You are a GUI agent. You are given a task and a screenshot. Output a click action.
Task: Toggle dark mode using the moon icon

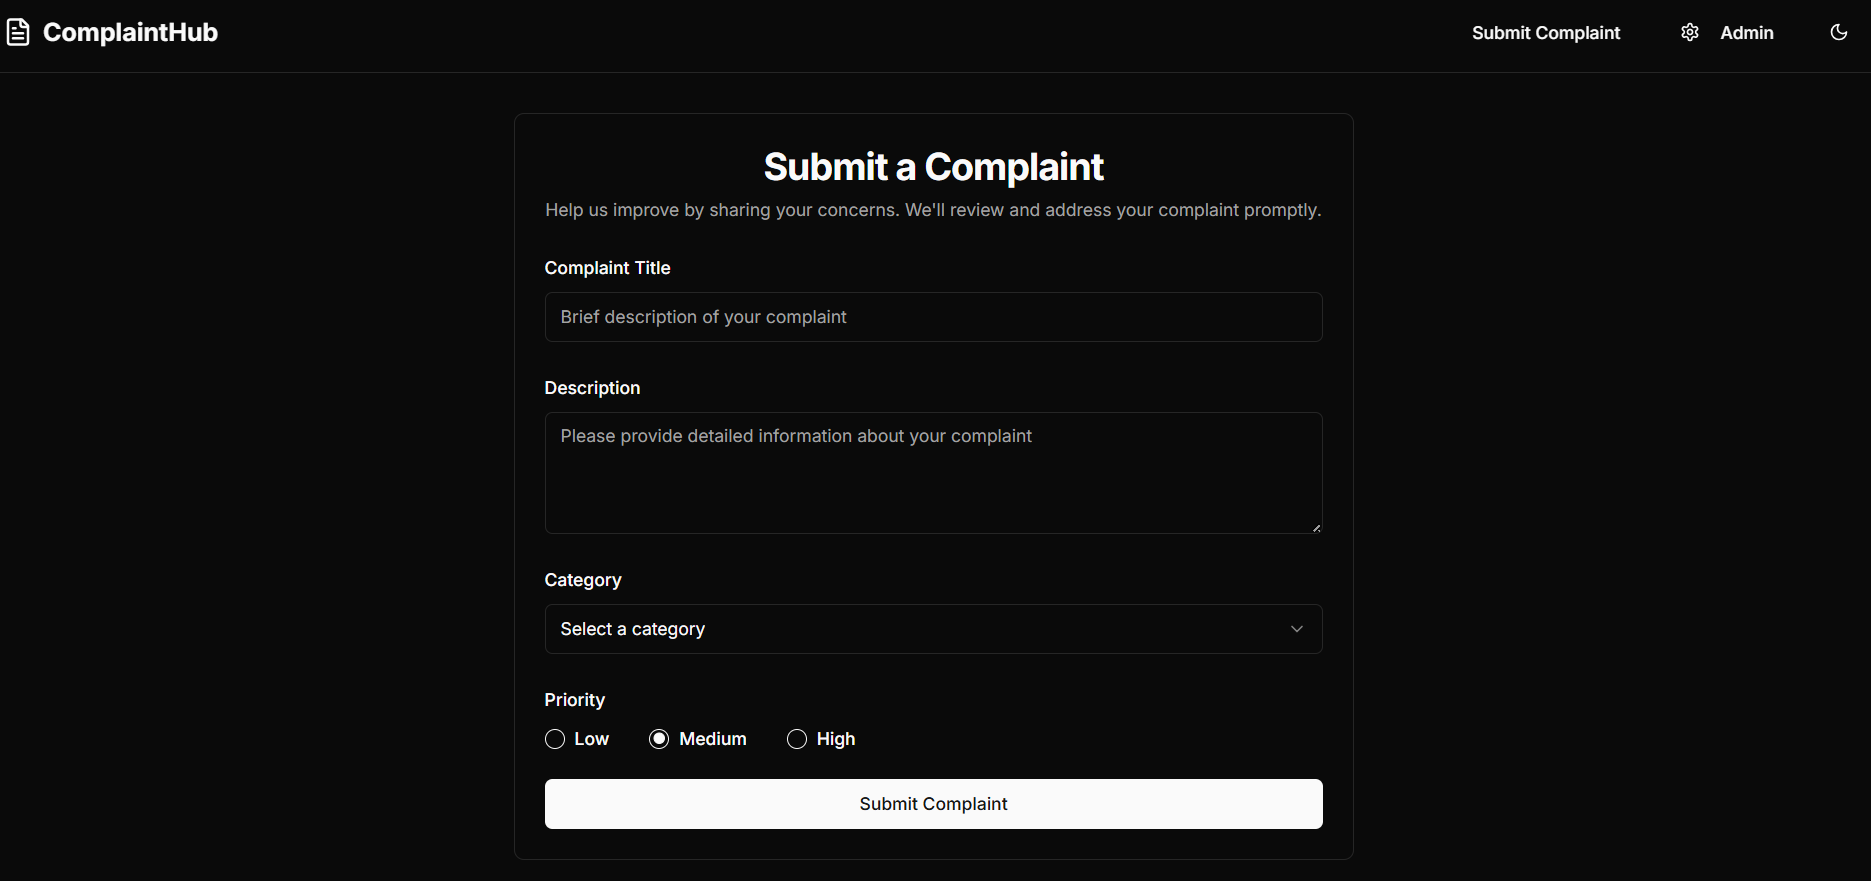1838,32
